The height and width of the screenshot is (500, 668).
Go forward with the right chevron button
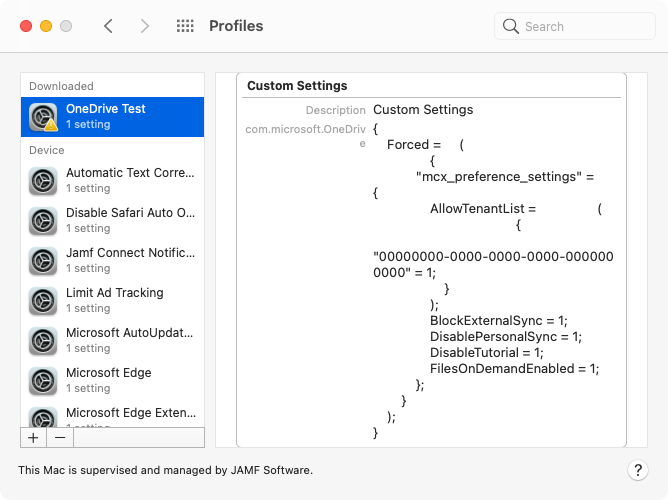click(145, 26)
